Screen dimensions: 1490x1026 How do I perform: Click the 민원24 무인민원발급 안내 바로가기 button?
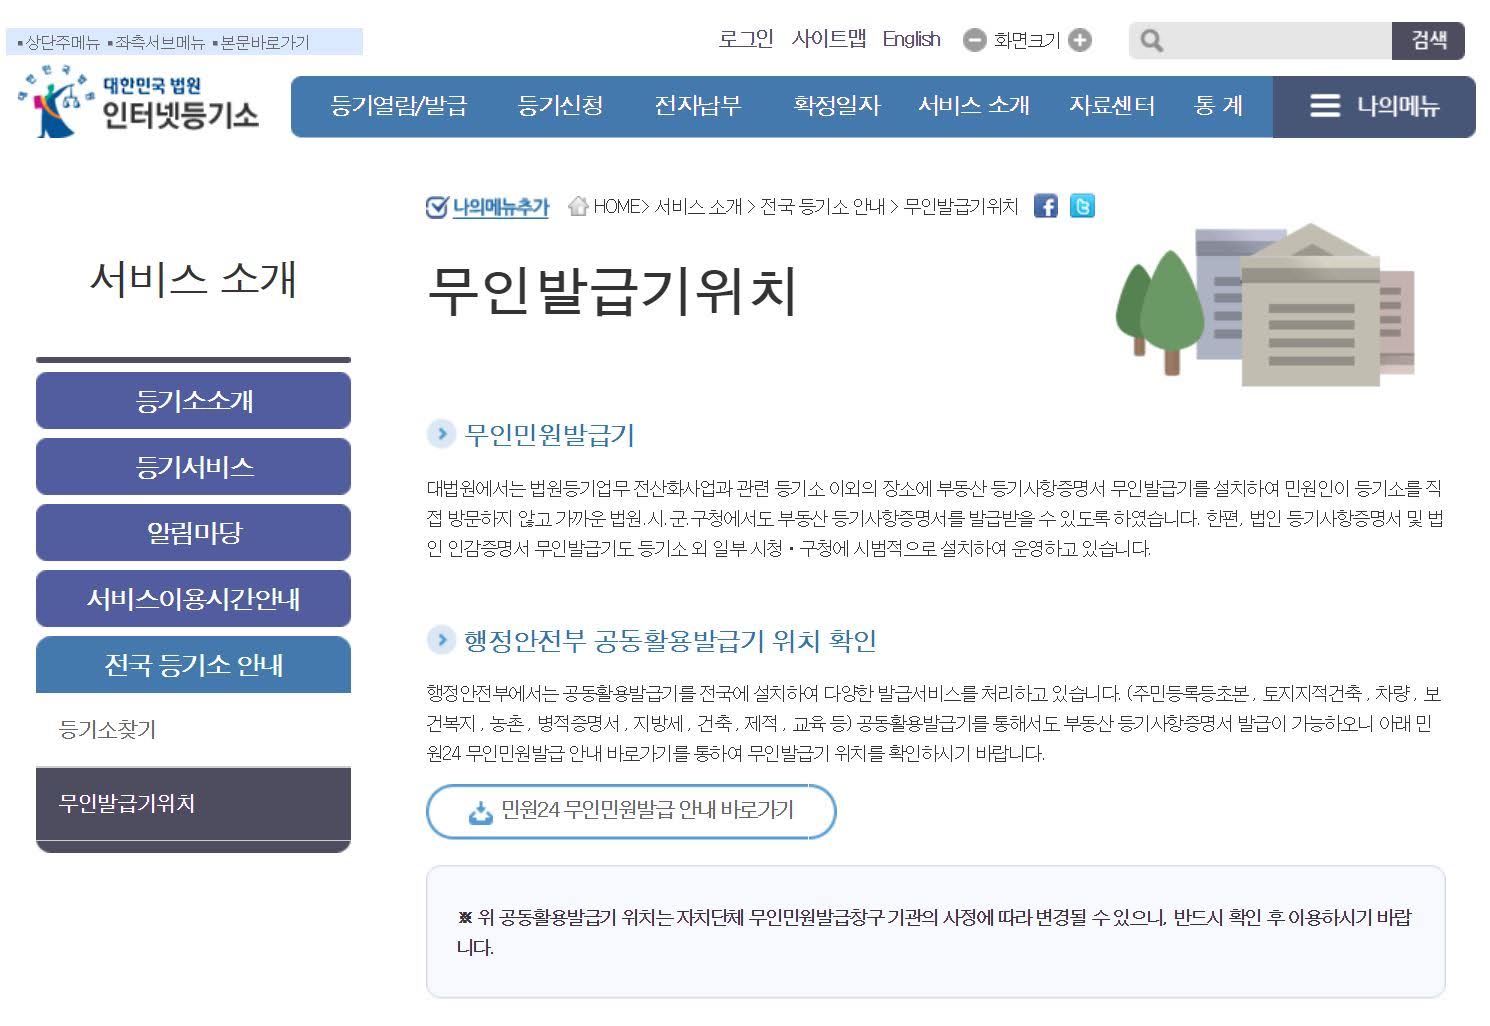(631, 811)
